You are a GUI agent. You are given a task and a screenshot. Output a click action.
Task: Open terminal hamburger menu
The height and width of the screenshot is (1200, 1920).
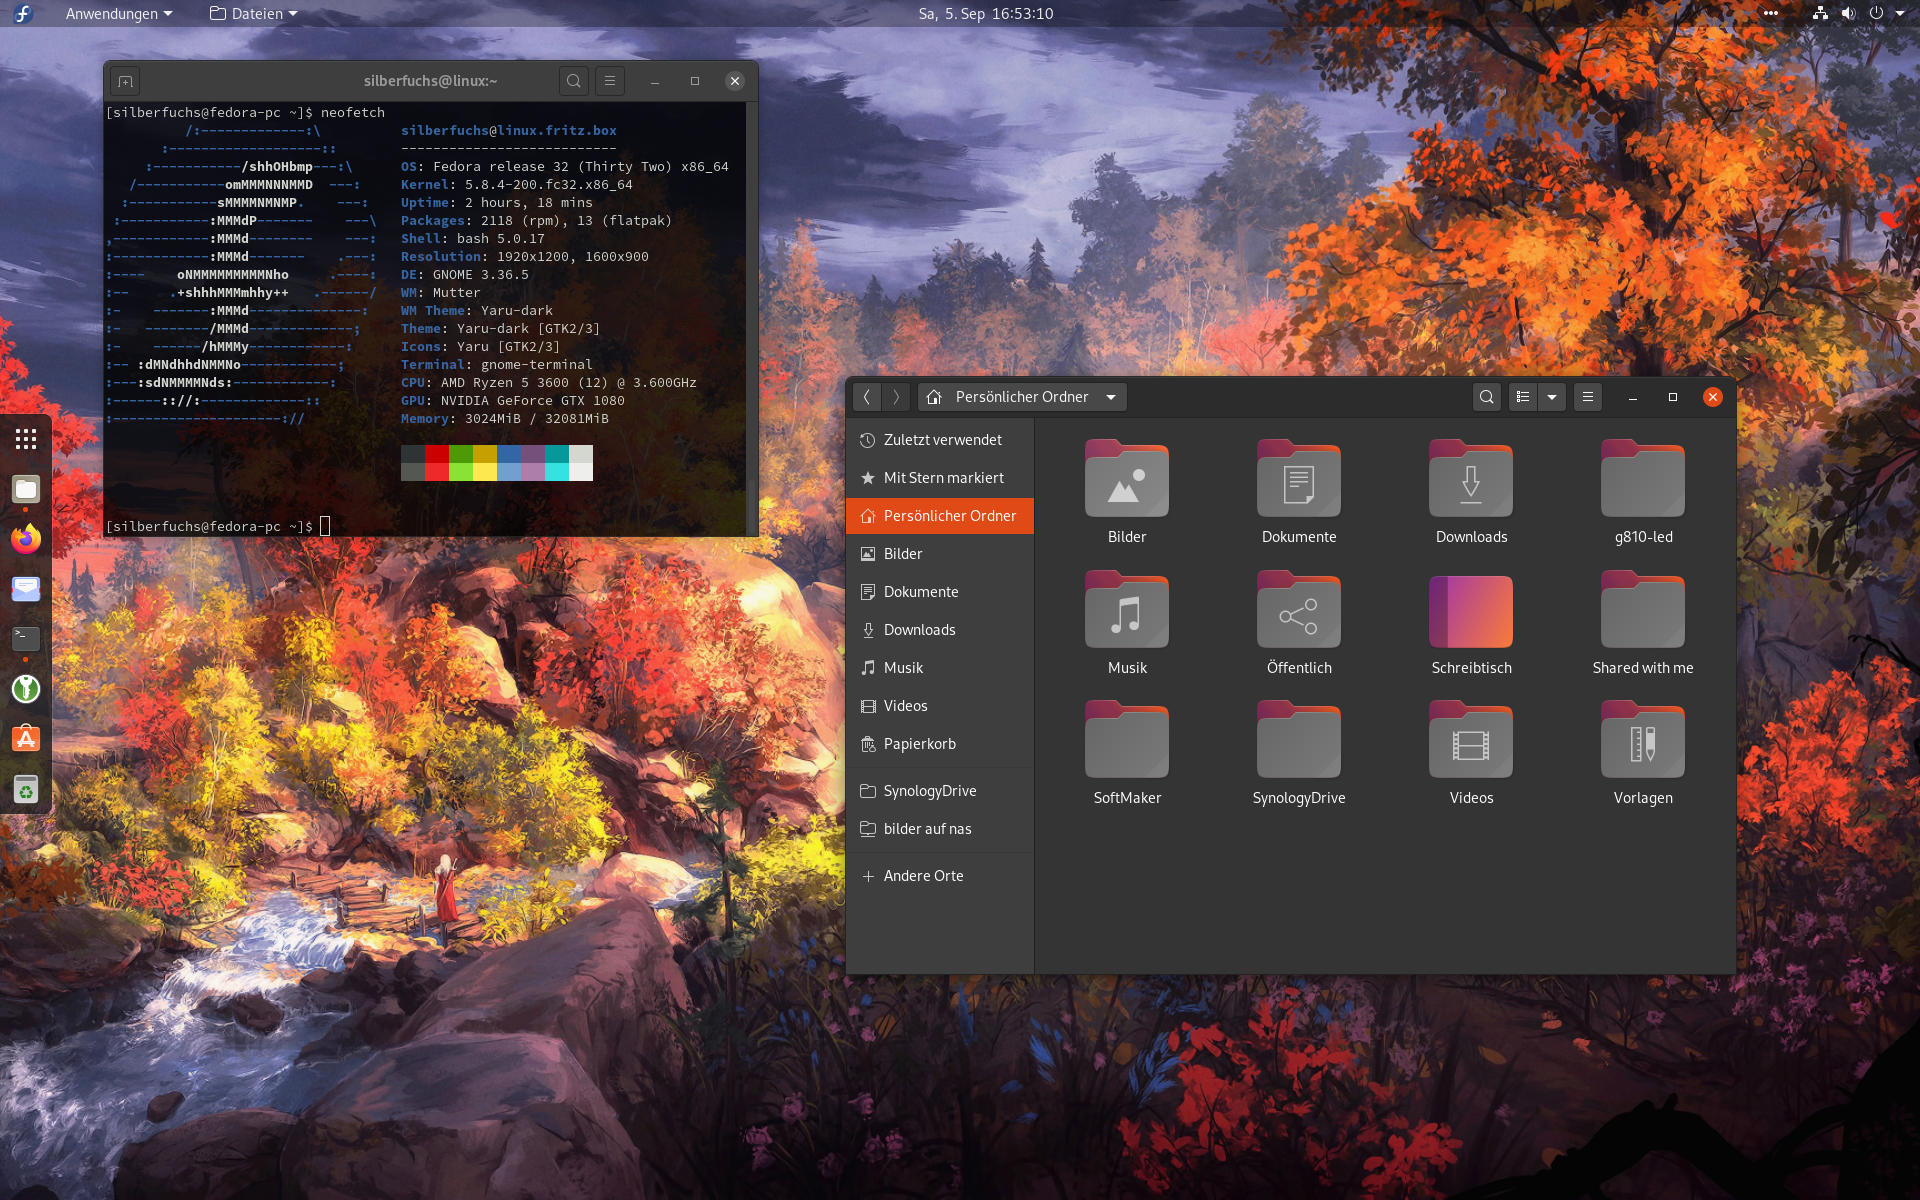(x=610, y=81)
